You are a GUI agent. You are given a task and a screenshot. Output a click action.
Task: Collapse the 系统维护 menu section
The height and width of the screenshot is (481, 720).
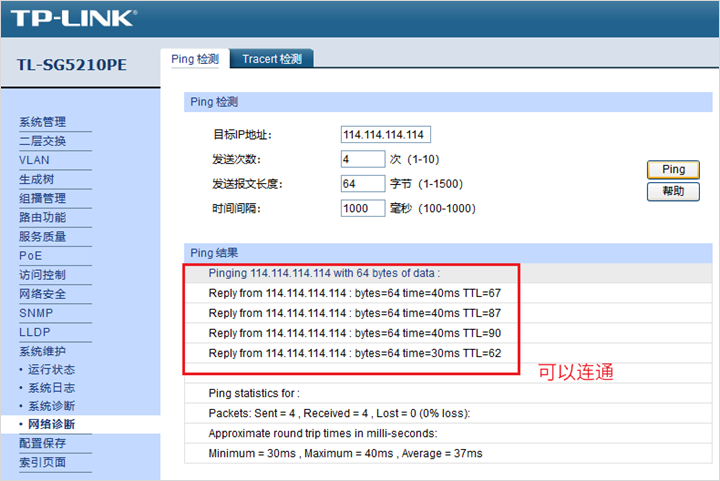click(x=42, y=352)
